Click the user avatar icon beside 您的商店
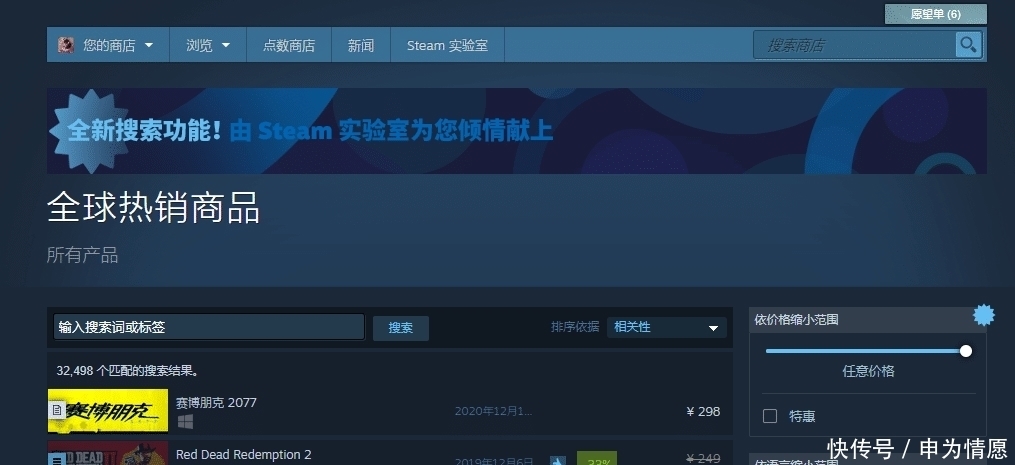1015x465 pixels. pos(66,45)
